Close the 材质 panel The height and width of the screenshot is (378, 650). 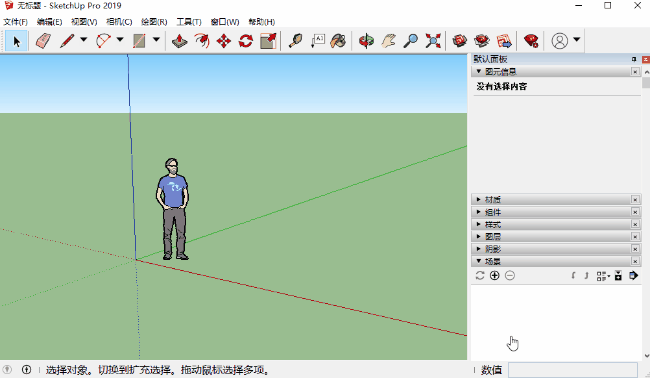pos(635,200)
